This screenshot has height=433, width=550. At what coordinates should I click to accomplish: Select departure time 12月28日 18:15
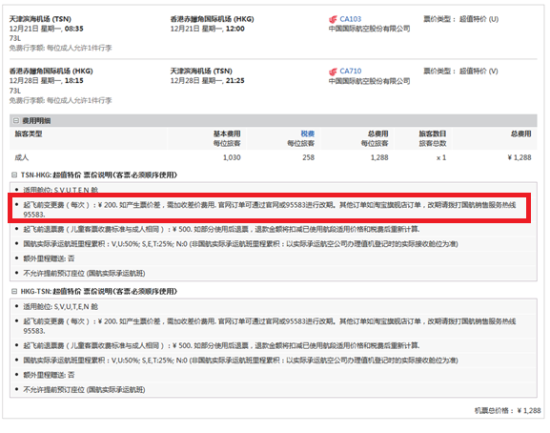46,81
